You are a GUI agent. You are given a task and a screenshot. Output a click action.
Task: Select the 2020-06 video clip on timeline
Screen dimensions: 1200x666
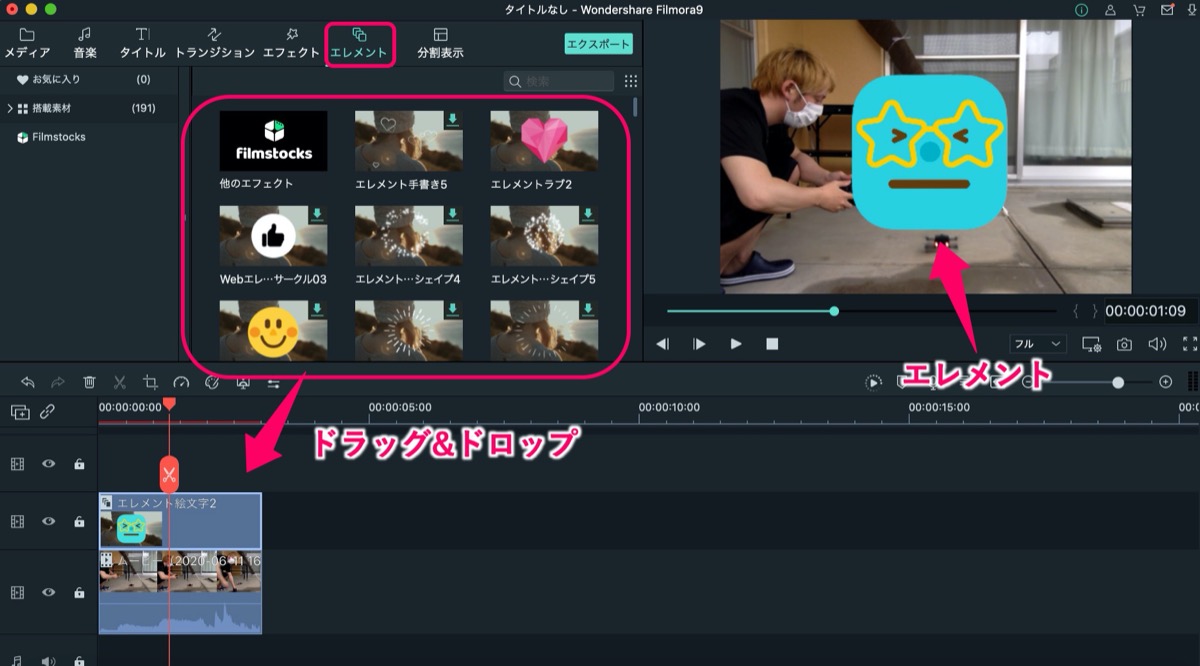click(x=180, y=592)
